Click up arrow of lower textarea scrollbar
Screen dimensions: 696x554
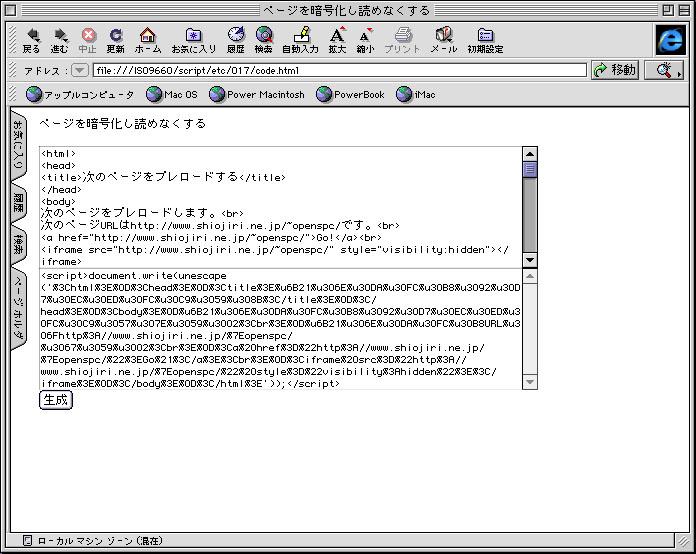[x=530, y=276]
